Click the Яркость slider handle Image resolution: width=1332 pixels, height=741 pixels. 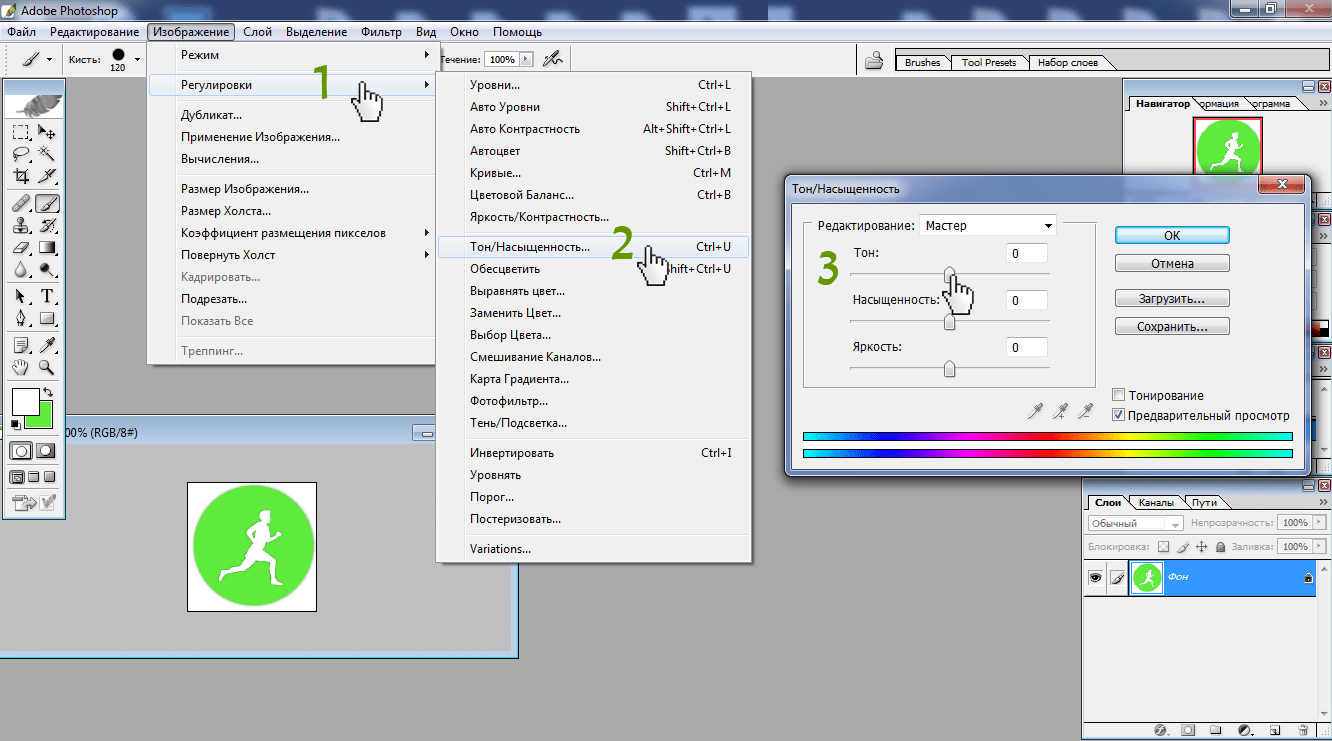(949, 369)
